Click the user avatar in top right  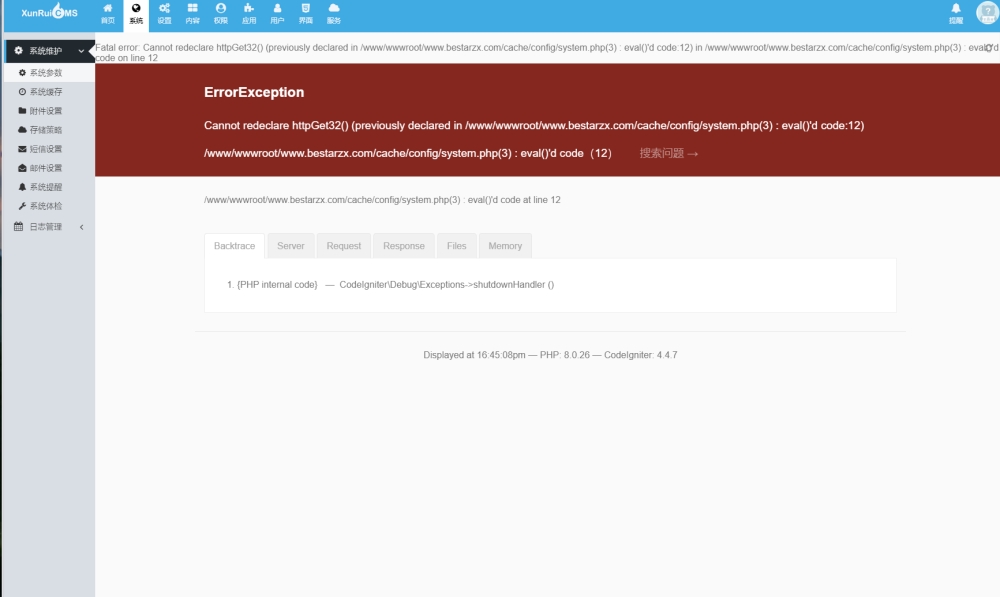[985, 12]
